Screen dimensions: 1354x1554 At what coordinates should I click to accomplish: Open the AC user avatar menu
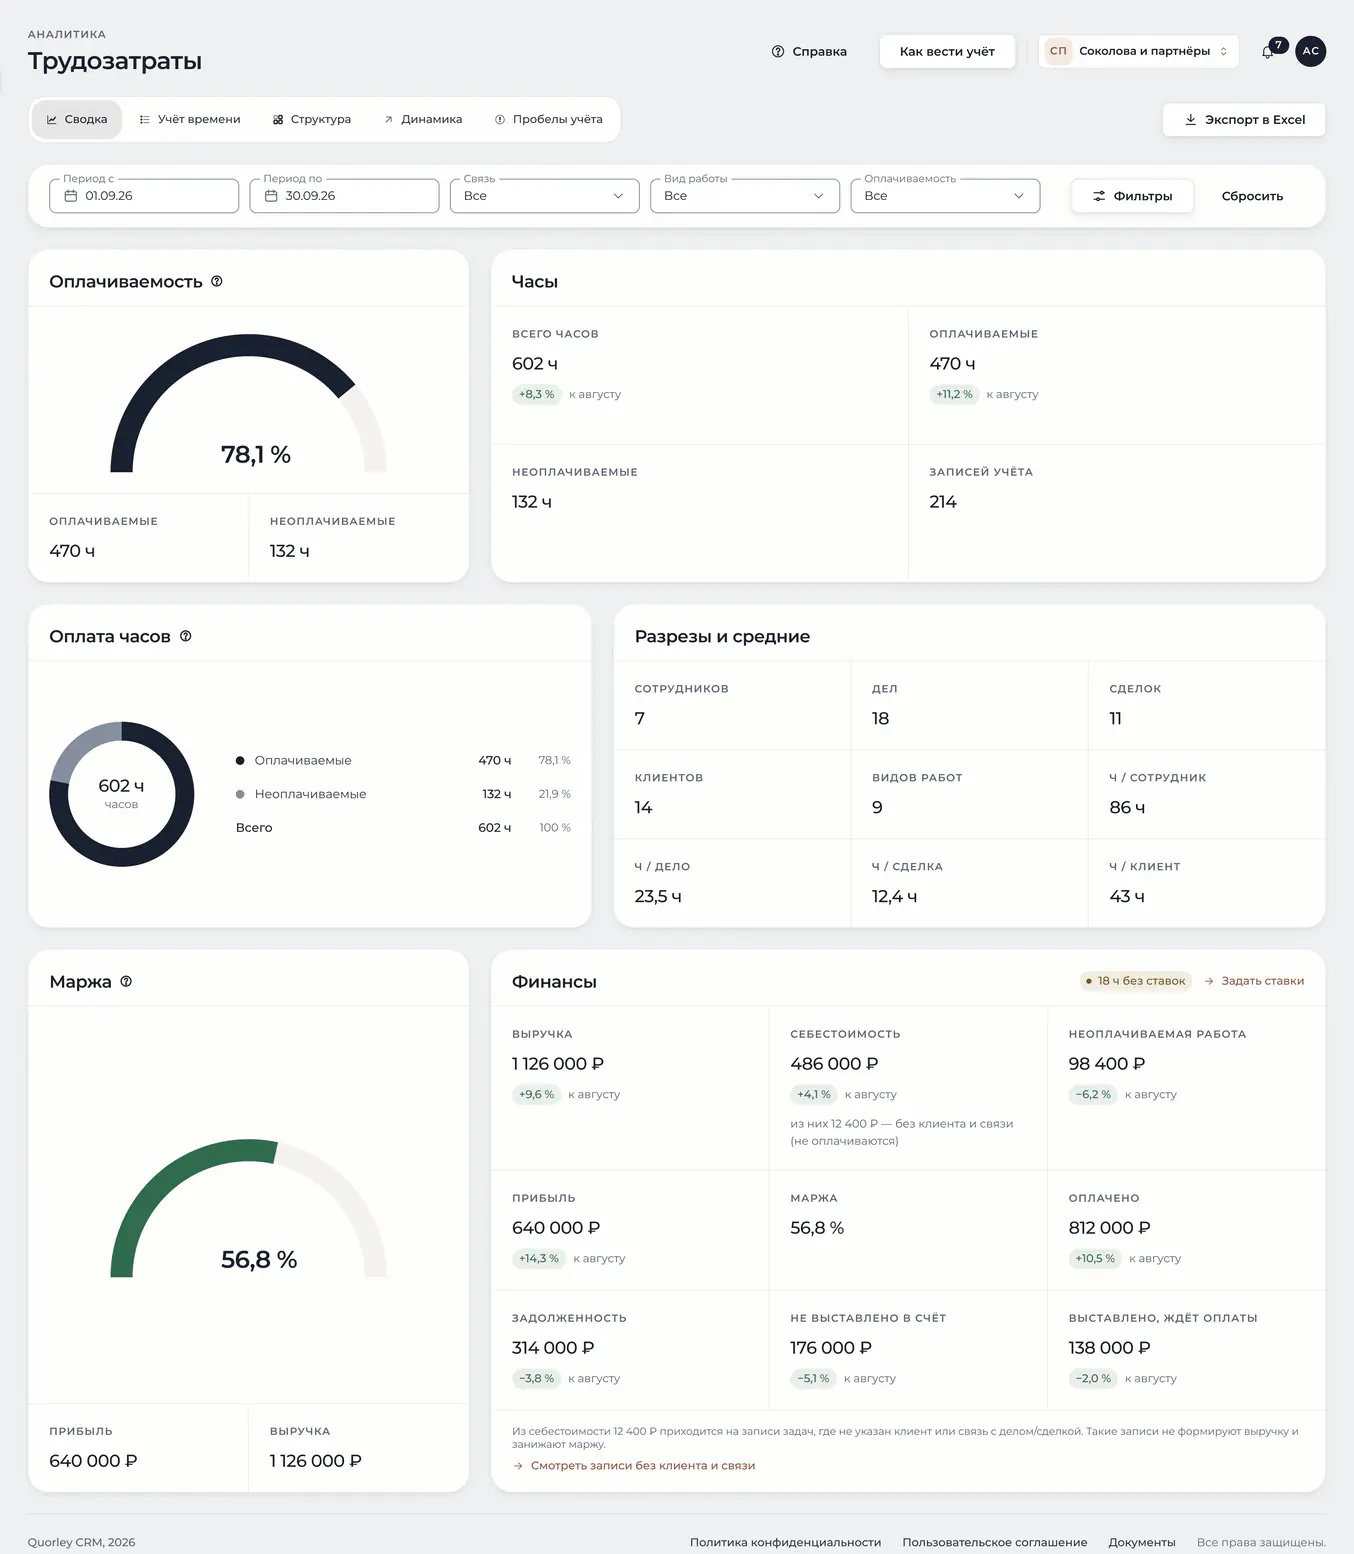coord(1310,51)
